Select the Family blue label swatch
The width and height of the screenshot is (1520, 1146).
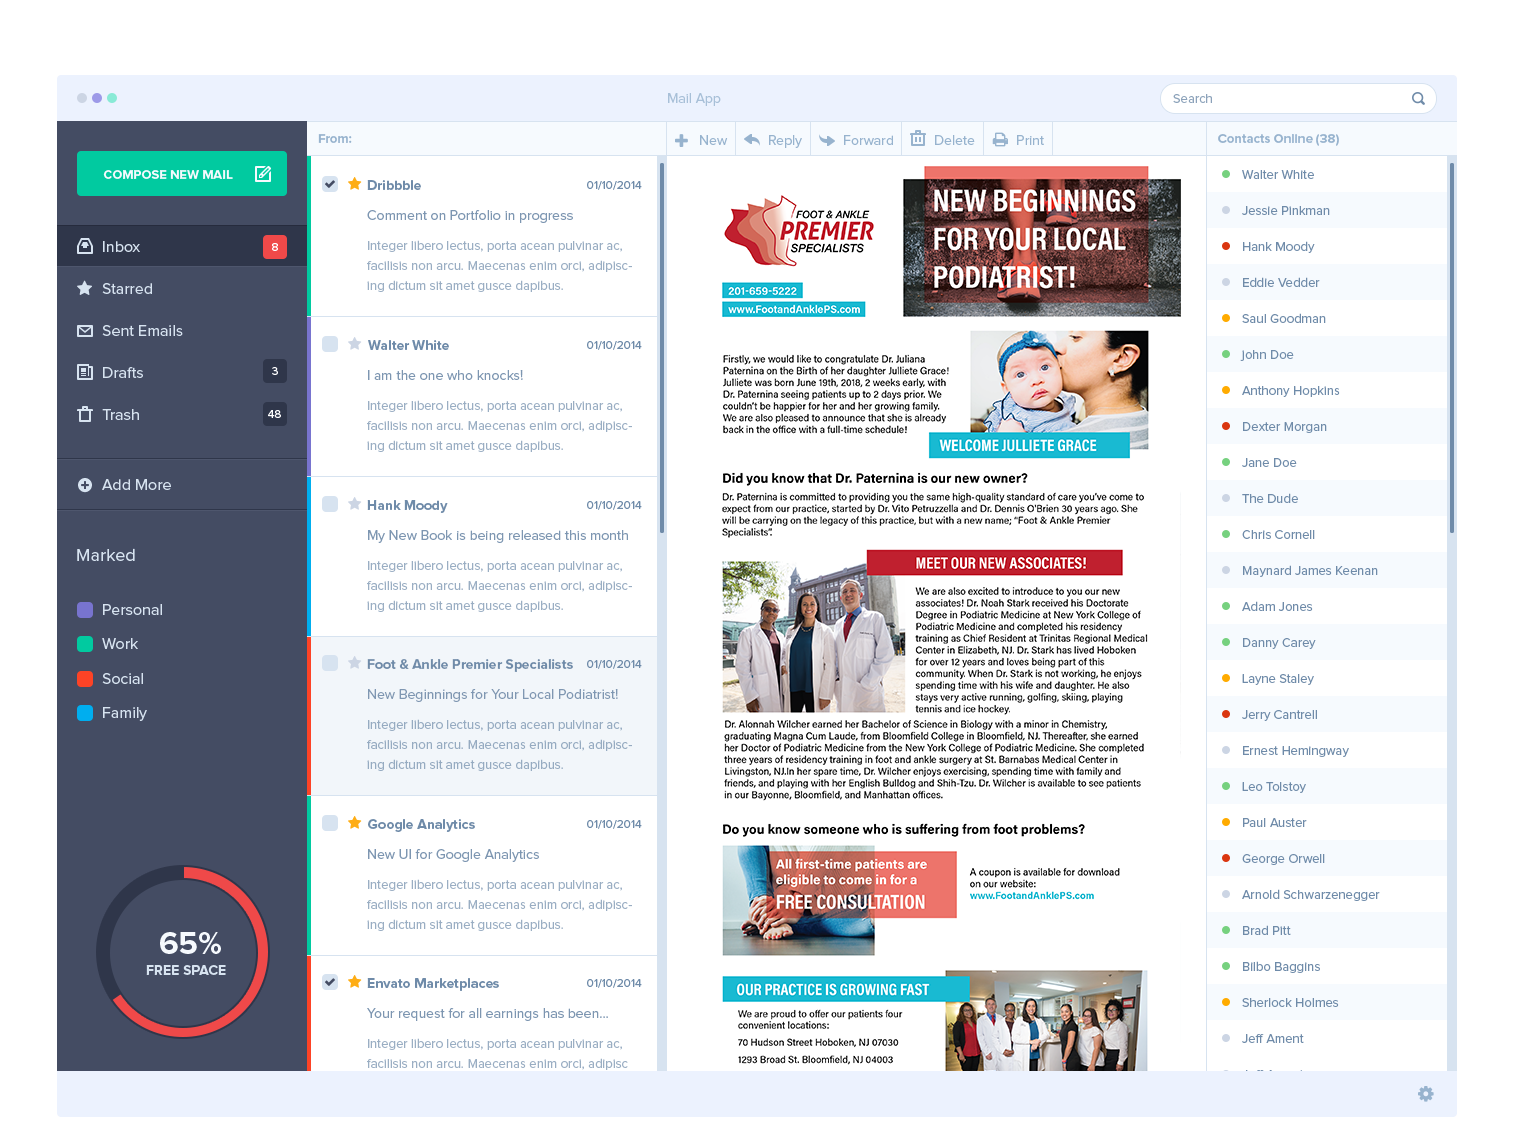point(85,712)
